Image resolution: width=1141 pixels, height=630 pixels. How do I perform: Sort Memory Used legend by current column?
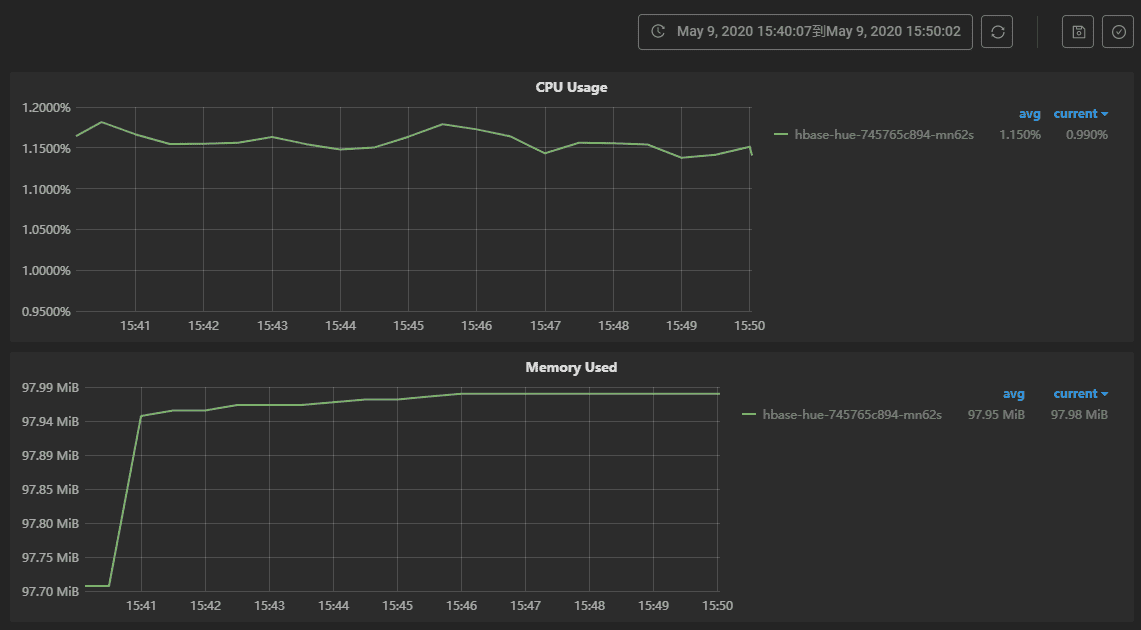point(1080,394)
